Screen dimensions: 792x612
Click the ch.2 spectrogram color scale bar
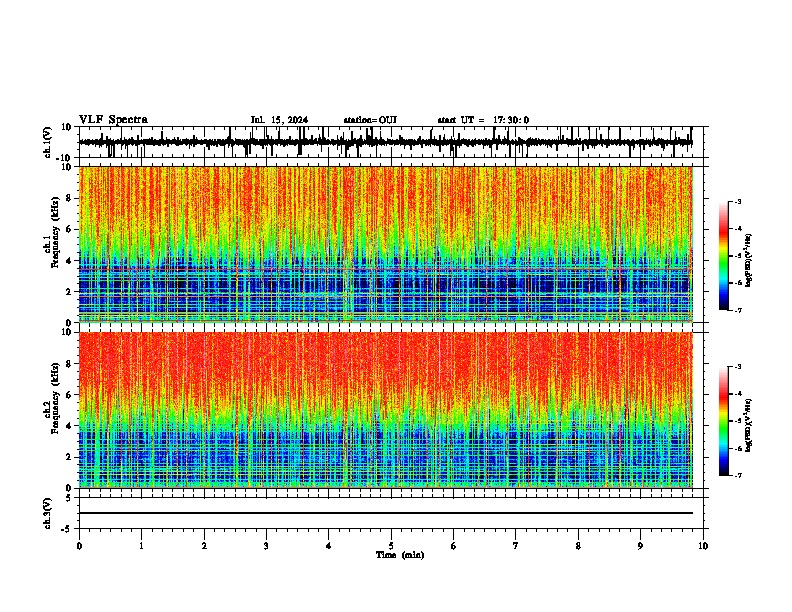coord(723,421)
